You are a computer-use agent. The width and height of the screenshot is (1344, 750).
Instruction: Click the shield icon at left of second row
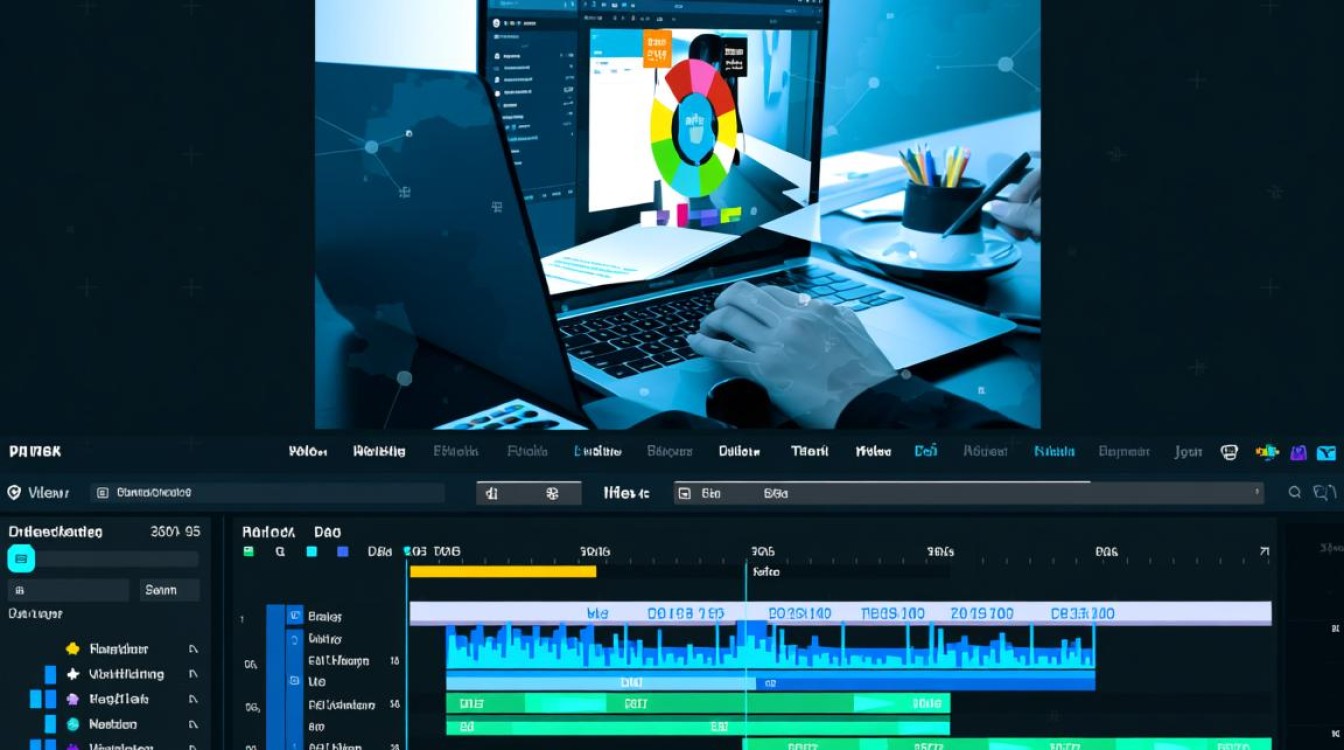click(x=14, y=492)
